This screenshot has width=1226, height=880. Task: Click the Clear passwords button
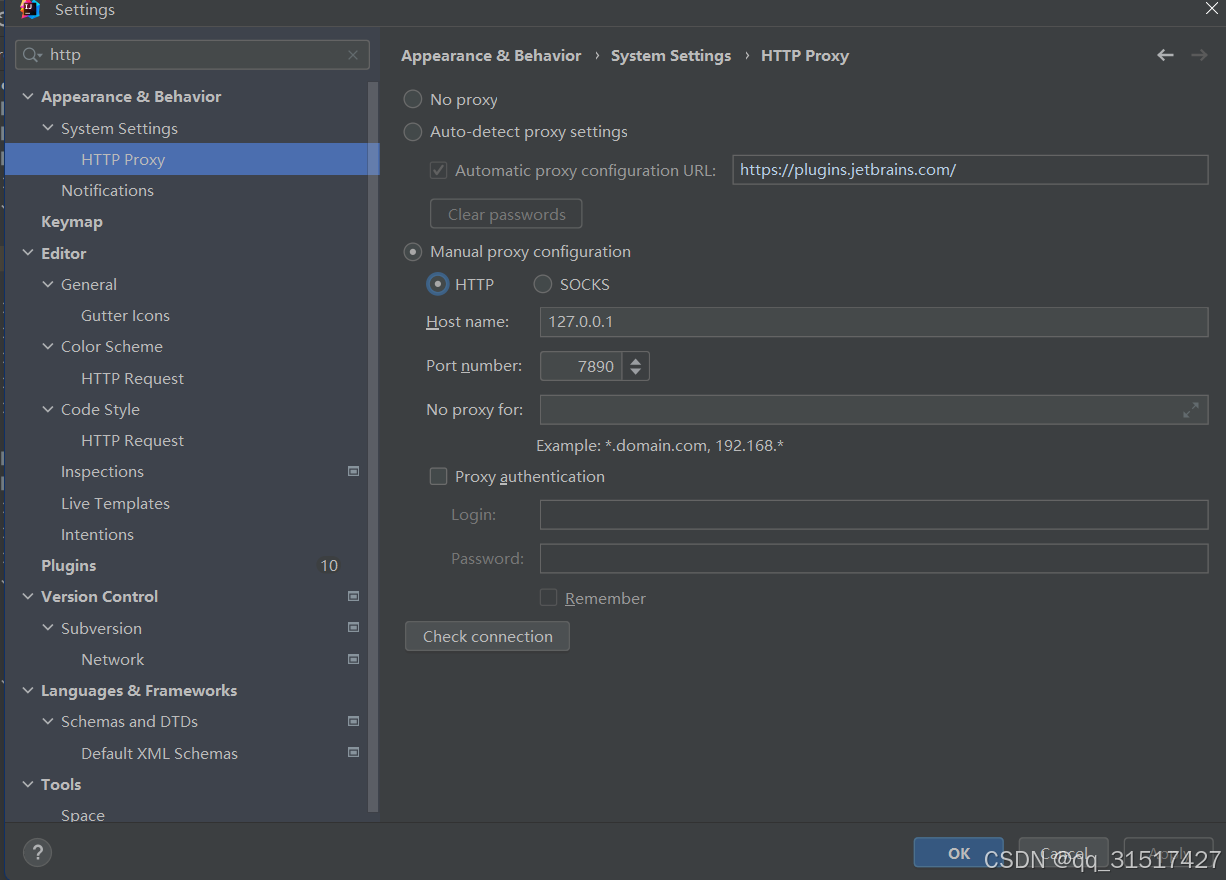tap(506, 214)
